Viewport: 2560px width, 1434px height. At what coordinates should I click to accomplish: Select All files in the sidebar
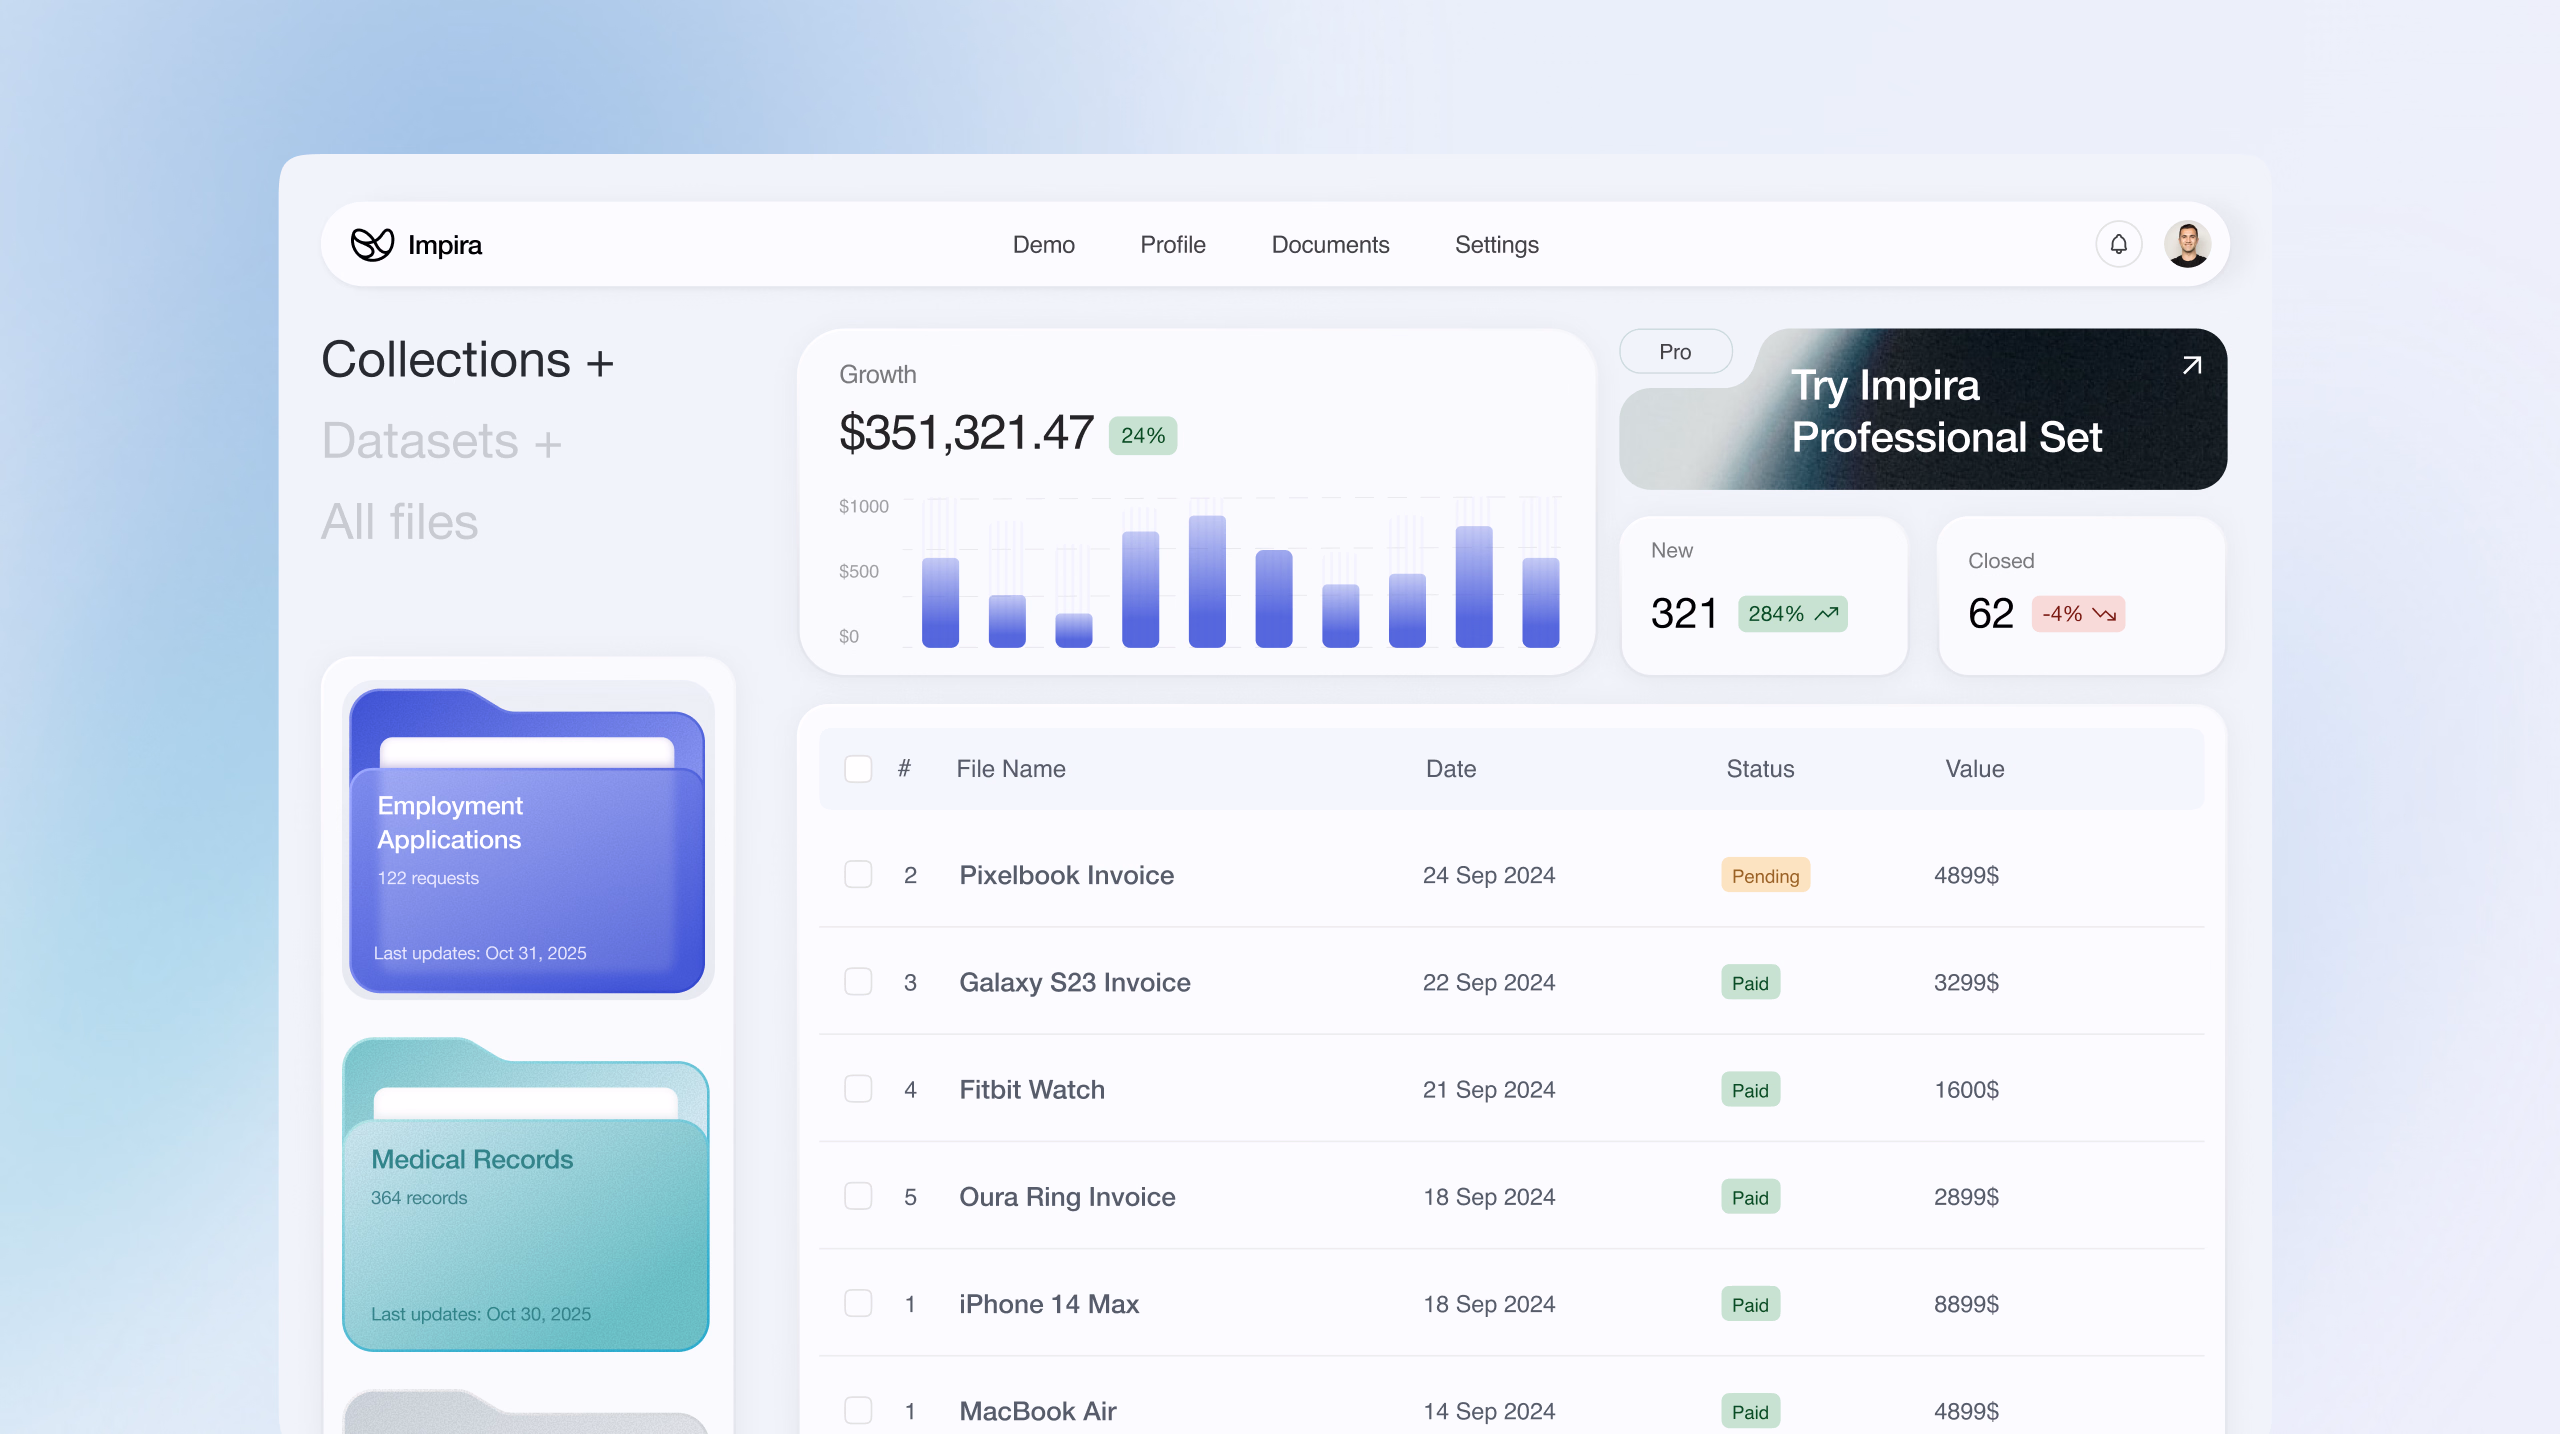point(399,522)
